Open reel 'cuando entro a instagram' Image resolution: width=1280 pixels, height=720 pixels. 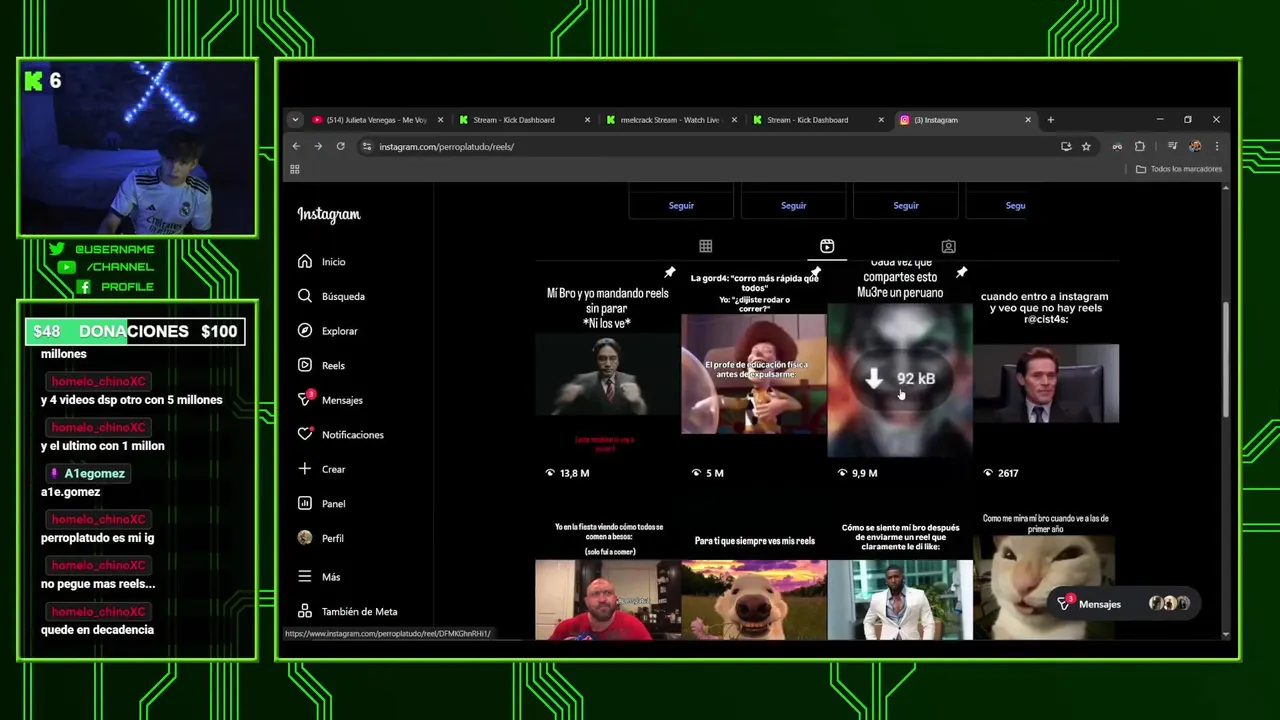pyautogui.click(x=1046, y=374)
